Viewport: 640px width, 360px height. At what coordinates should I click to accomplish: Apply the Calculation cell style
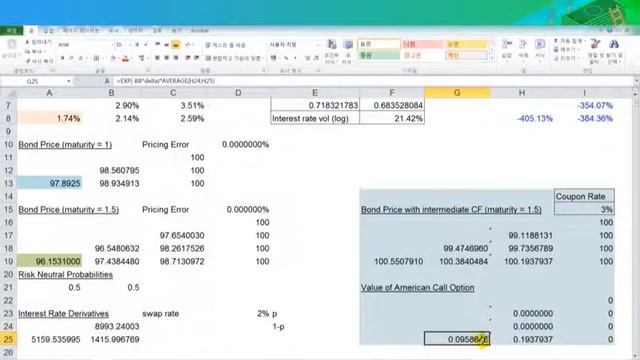click(x=466, y=55)
